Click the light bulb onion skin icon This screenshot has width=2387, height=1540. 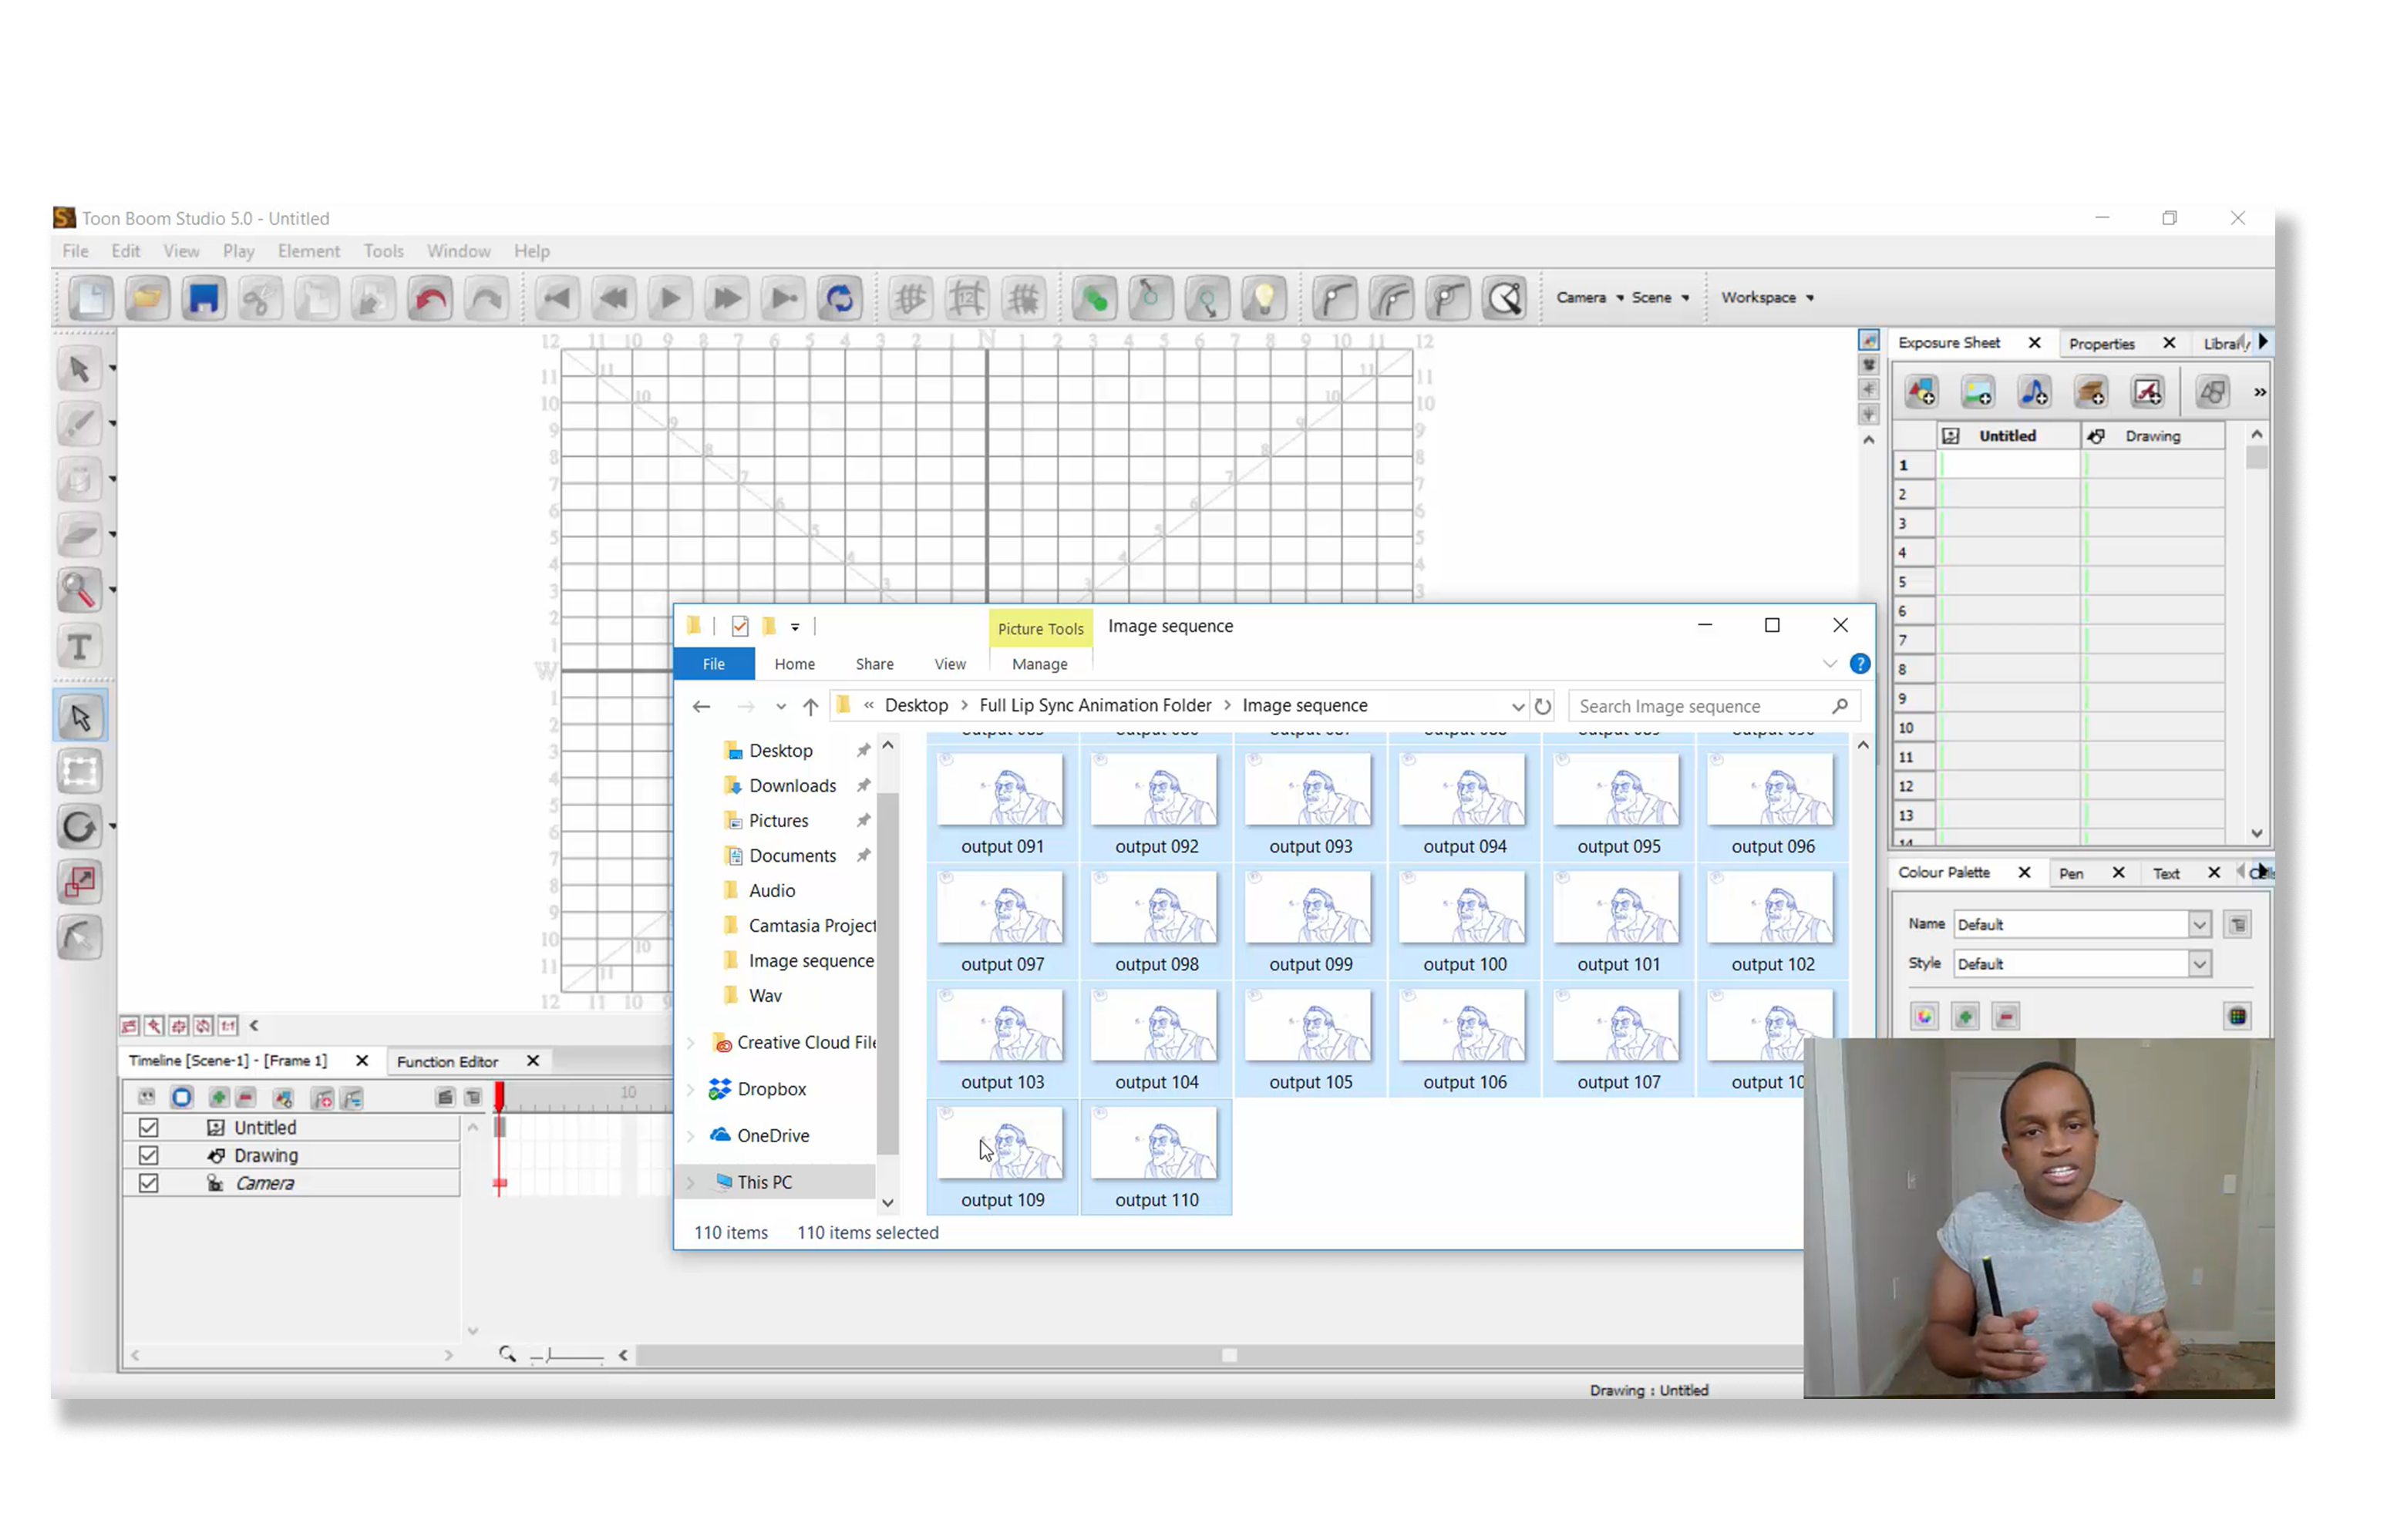coord(1264,298)
